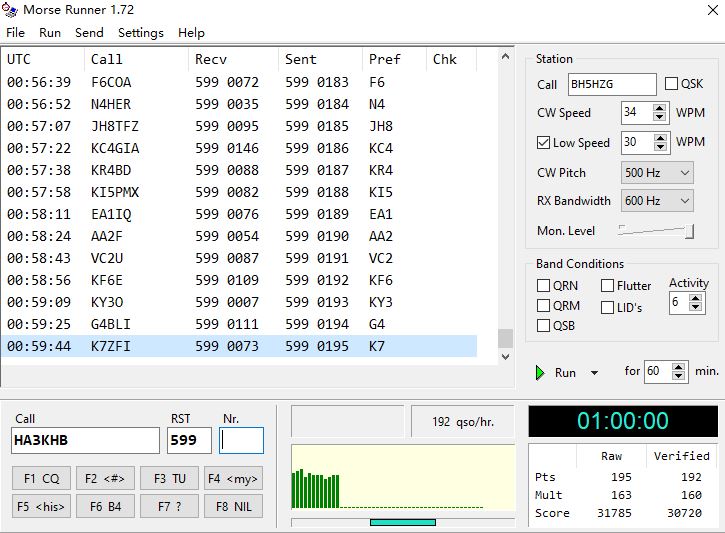The image size is (725, 533).
Task: Select the K7ZFI log row
Action: (x=239, y=346)
